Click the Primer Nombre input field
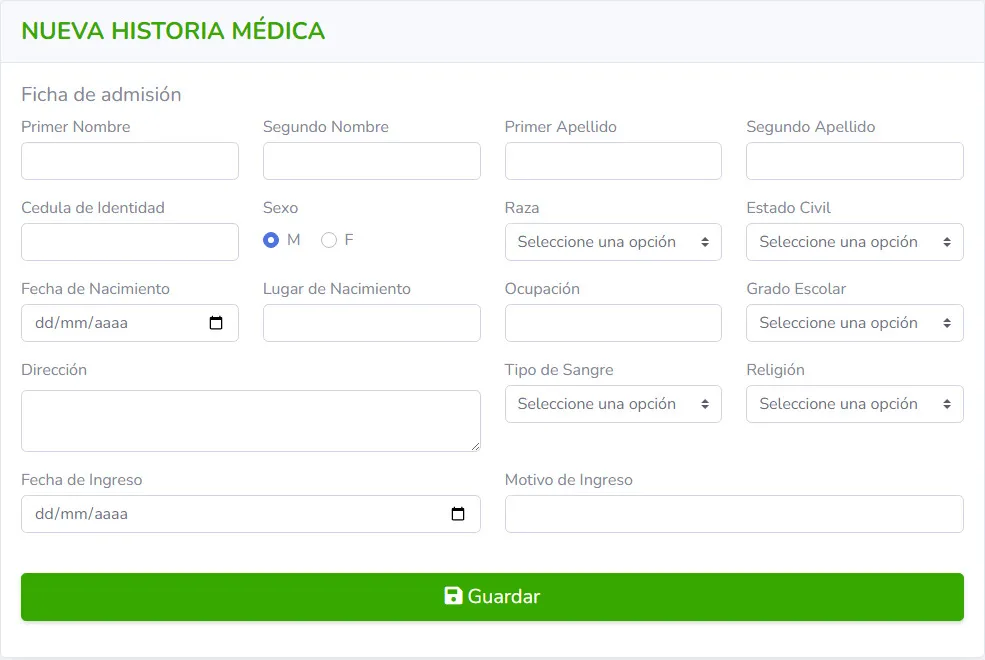The width and height of the screenshot is (985, 660). click(x=130, y=161)
